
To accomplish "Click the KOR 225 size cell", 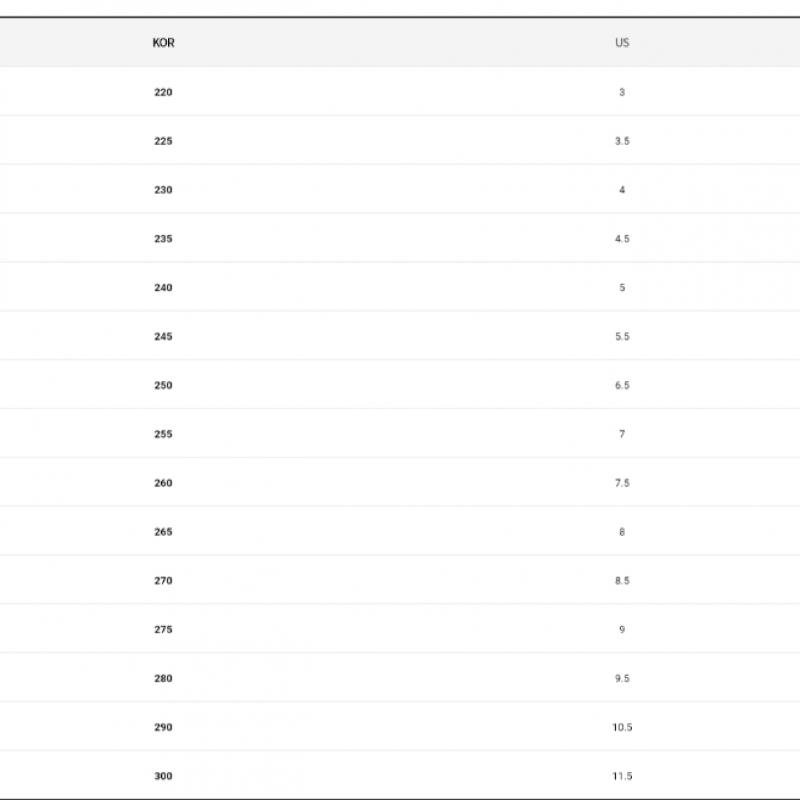I will [x=163, y=141].
